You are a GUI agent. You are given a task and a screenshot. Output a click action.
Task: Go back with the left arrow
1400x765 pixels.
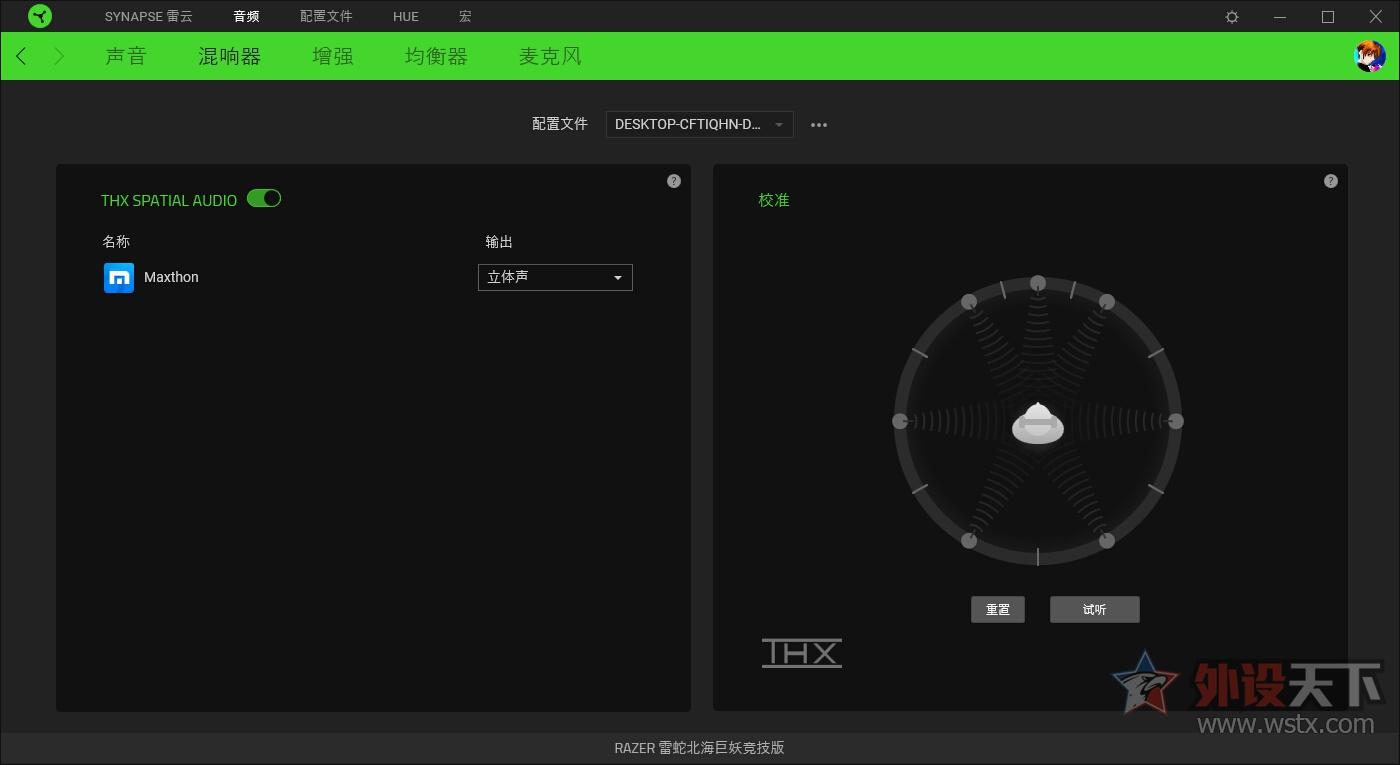click(x=22, y=57)
